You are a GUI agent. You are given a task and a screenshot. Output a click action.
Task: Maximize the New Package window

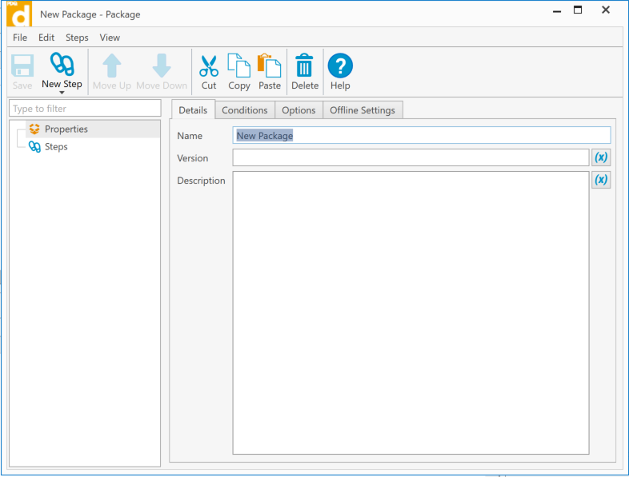click(x=578, y=10)
